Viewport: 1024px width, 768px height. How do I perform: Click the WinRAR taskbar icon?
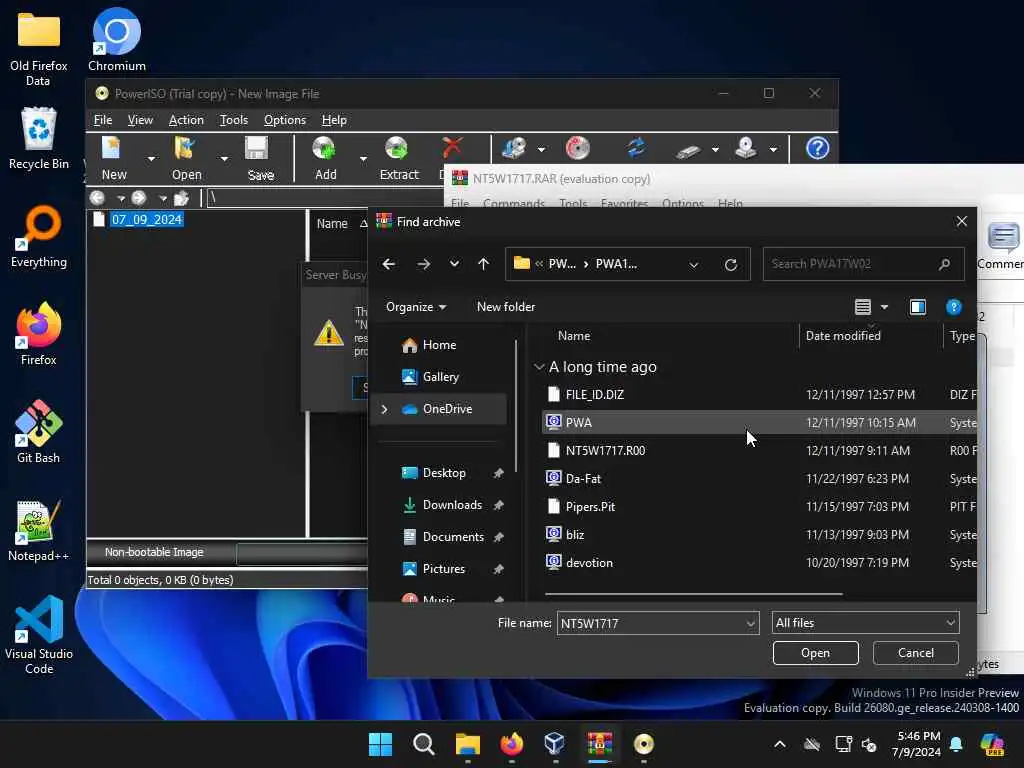[x=599, y=744]
